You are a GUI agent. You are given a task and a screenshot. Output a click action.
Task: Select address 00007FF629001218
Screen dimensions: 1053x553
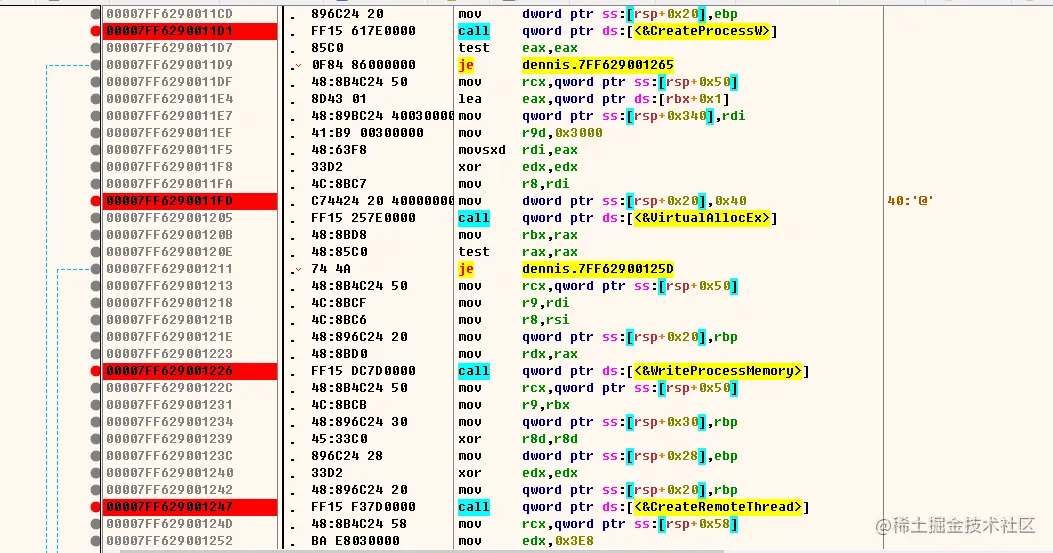click(169, 303)
